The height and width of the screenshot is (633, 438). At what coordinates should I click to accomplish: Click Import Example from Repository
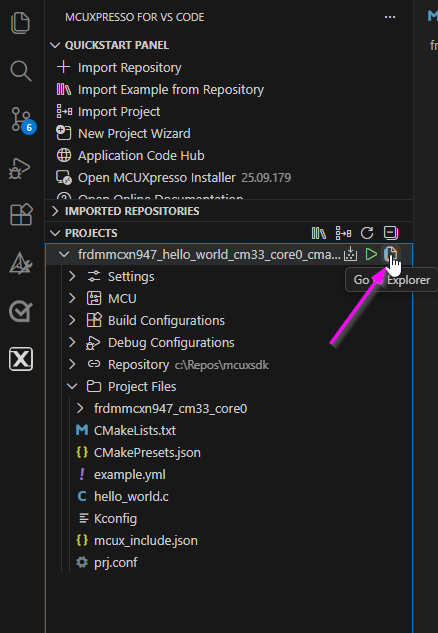[x=171, y=89]
